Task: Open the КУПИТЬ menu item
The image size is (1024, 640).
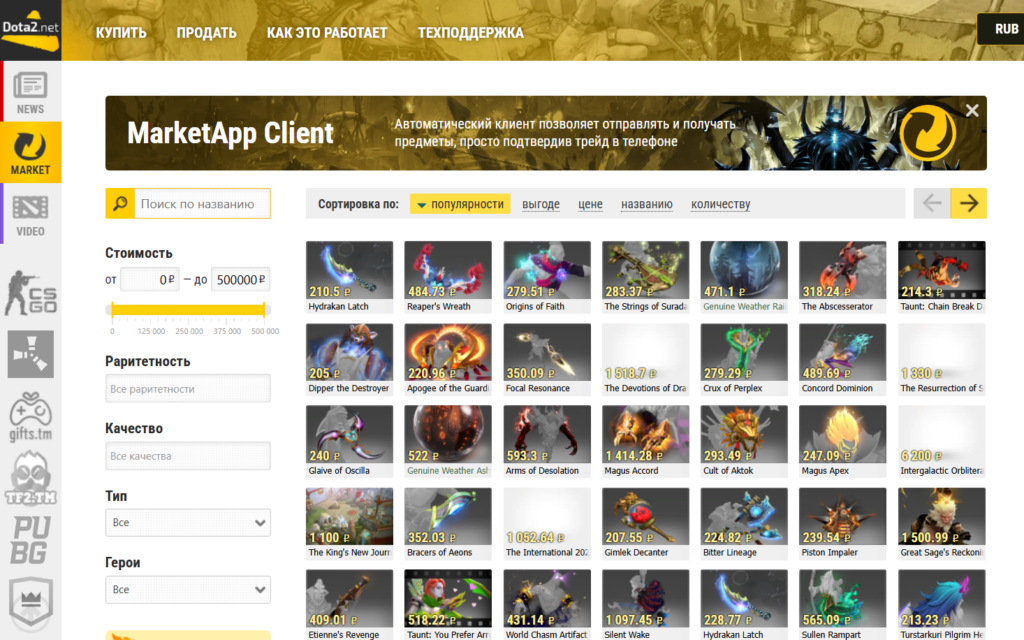Action: tap(121, 33)
